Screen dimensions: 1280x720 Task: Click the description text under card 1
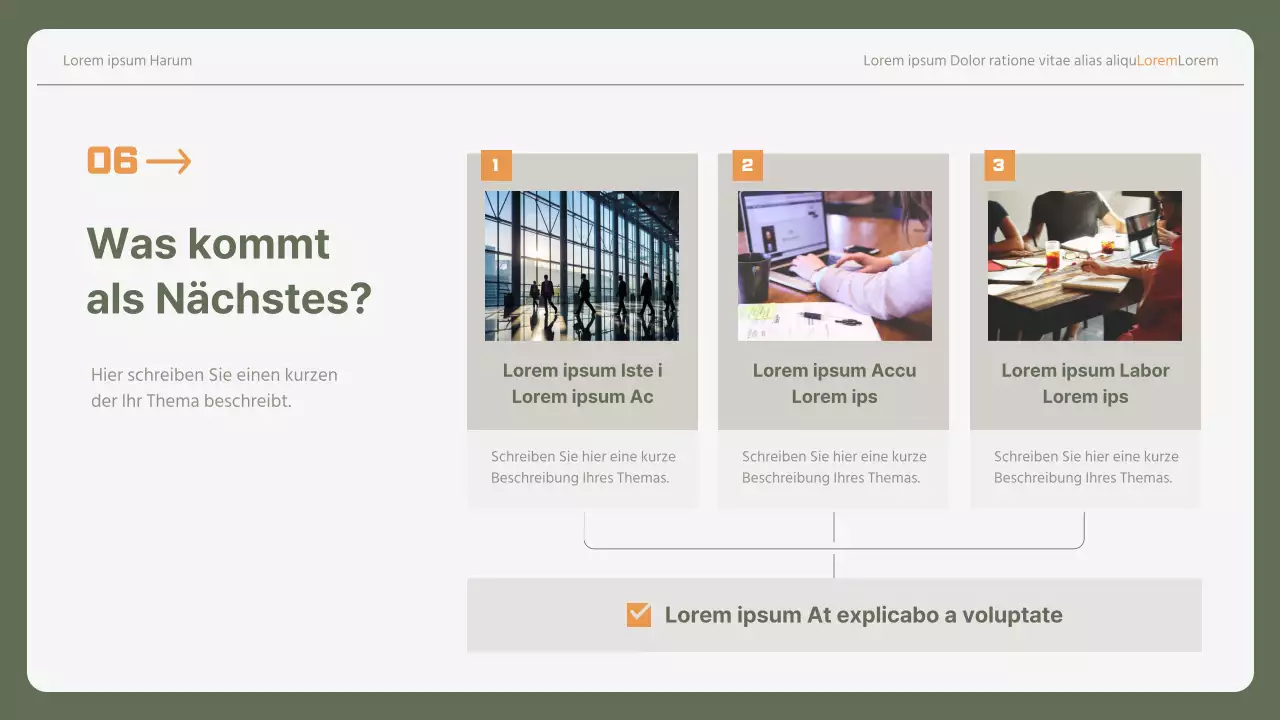click(582, 467)
